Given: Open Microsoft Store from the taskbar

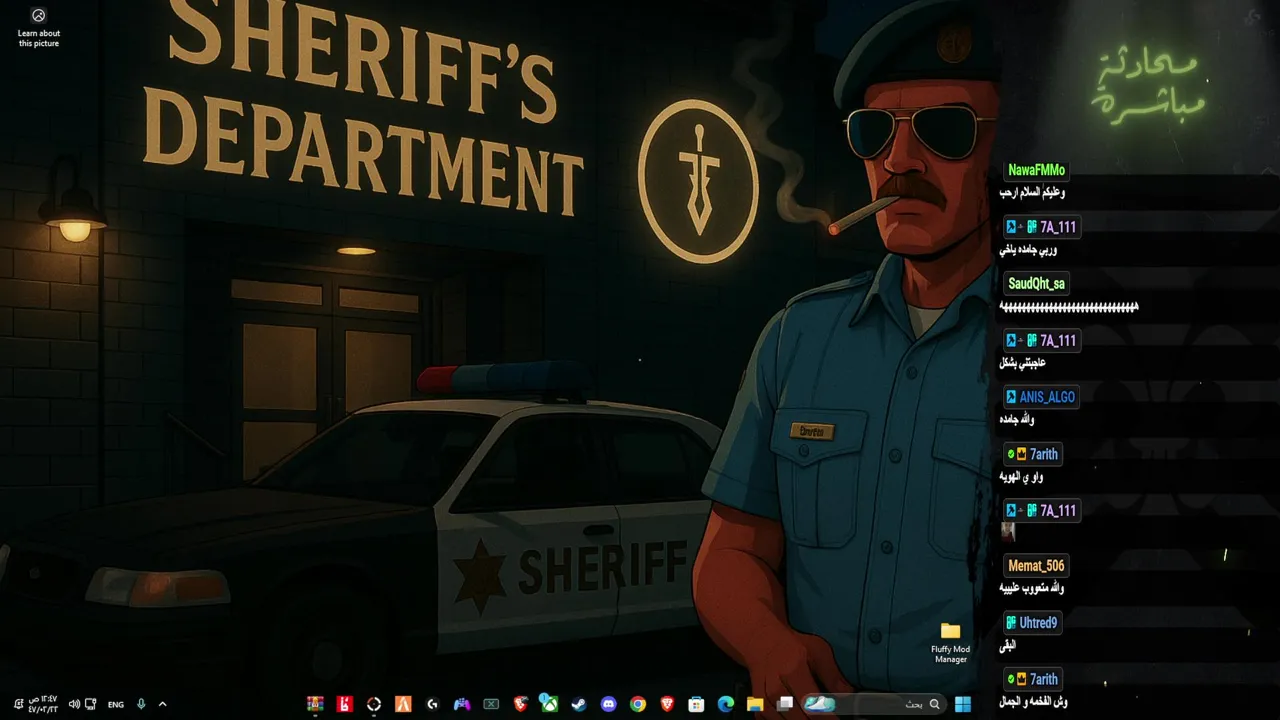Looking at the screenshot, I should tap(696, 704).
